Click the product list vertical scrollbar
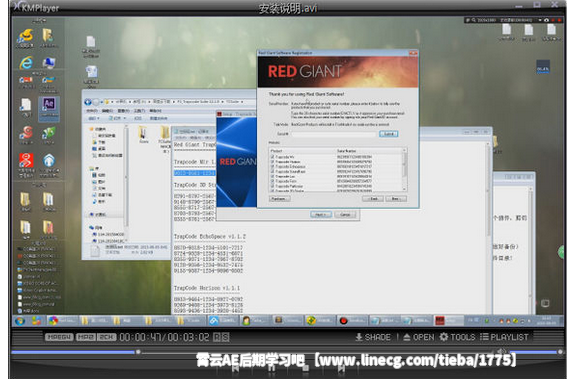This screenshot has height=379, width=567. pyautogui.click(x=405, y=169)
